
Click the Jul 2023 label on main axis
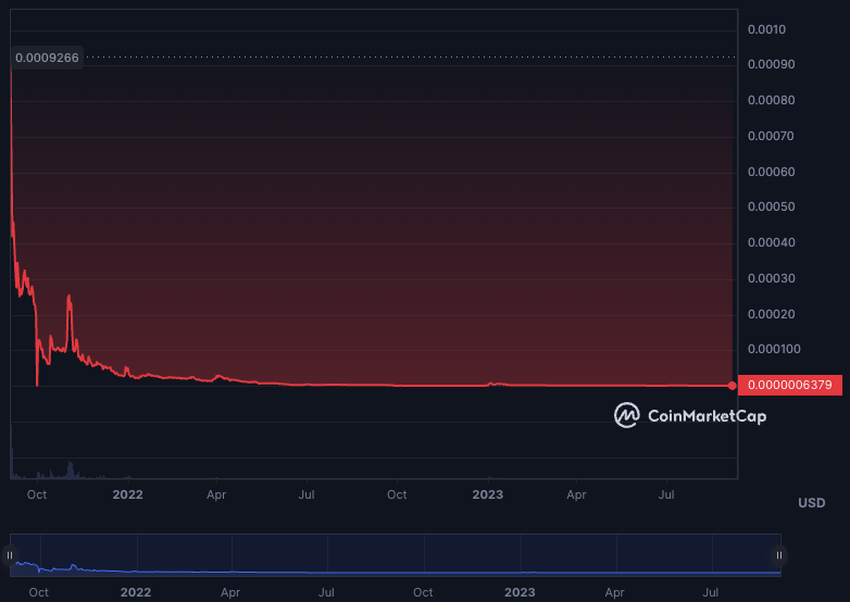666,495
